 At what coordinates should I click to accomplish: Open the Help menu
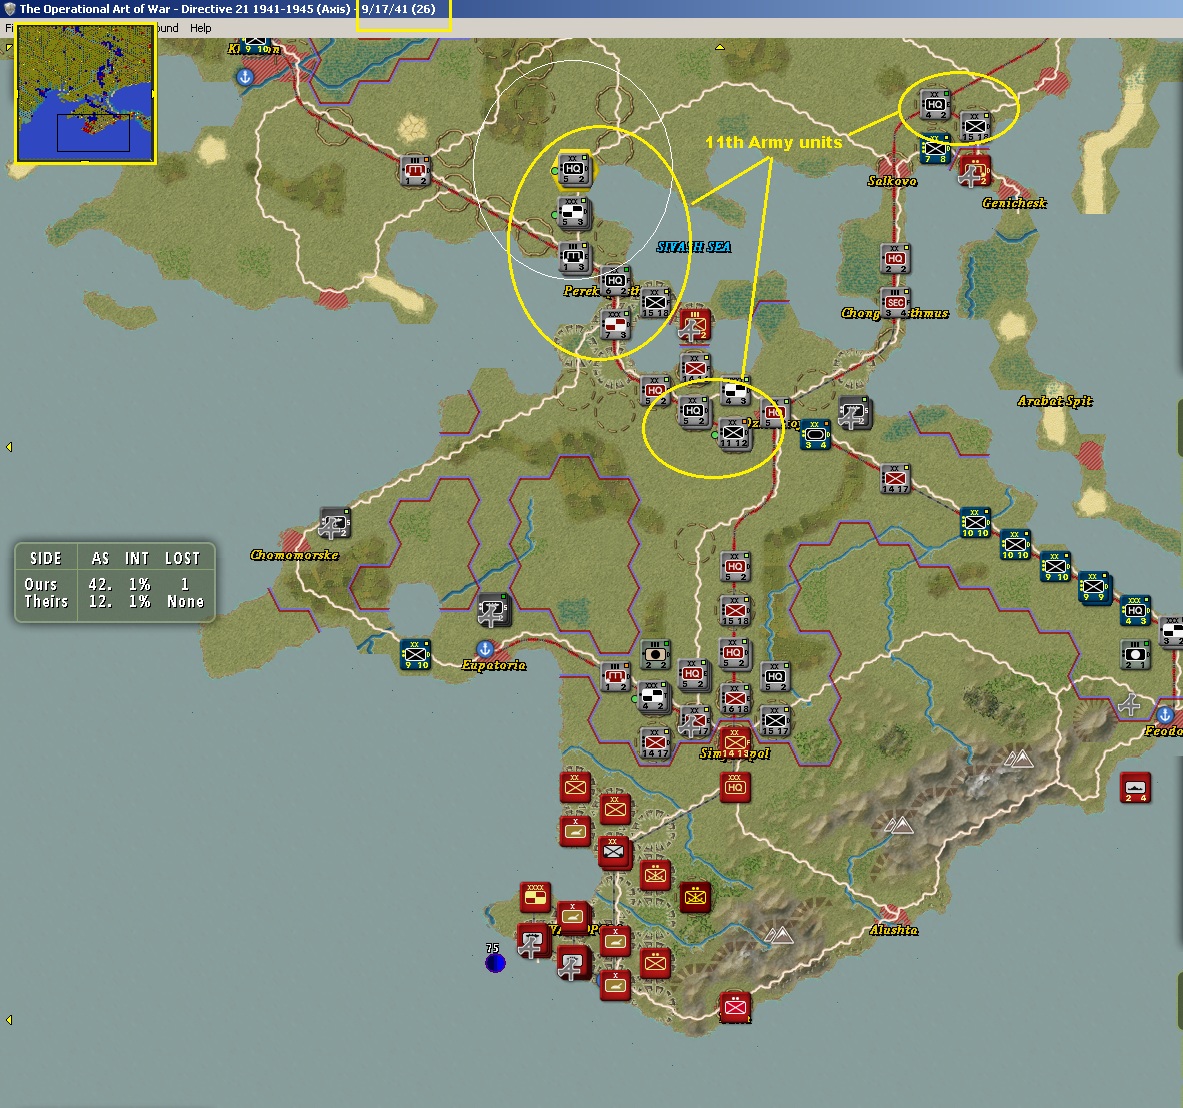201,28
